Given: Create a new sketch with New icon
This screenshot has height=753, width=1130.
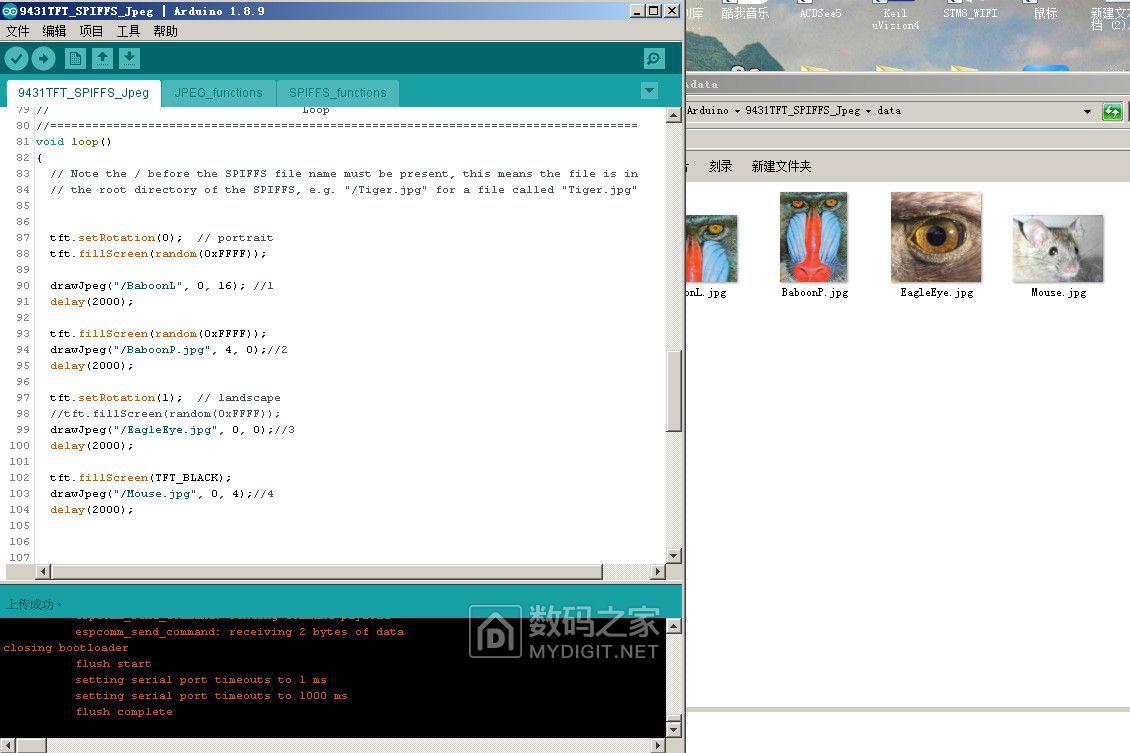Looking at the screenshot, I should click(75, 58).
